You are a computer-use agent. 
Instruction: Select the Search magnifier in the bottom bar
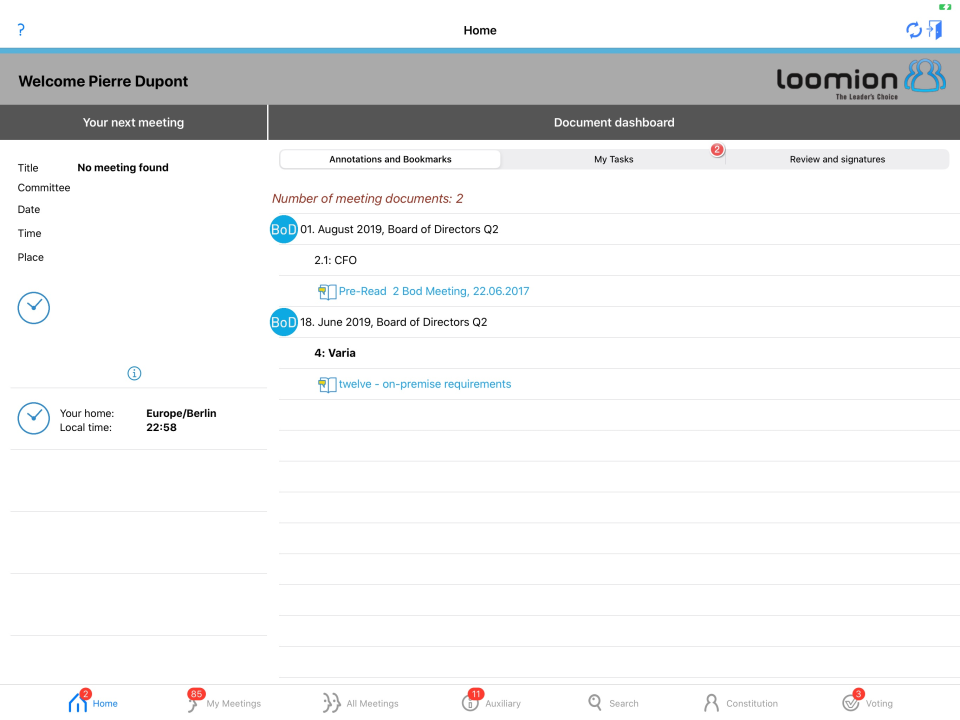pyautogui.click(x=596, y=702)
